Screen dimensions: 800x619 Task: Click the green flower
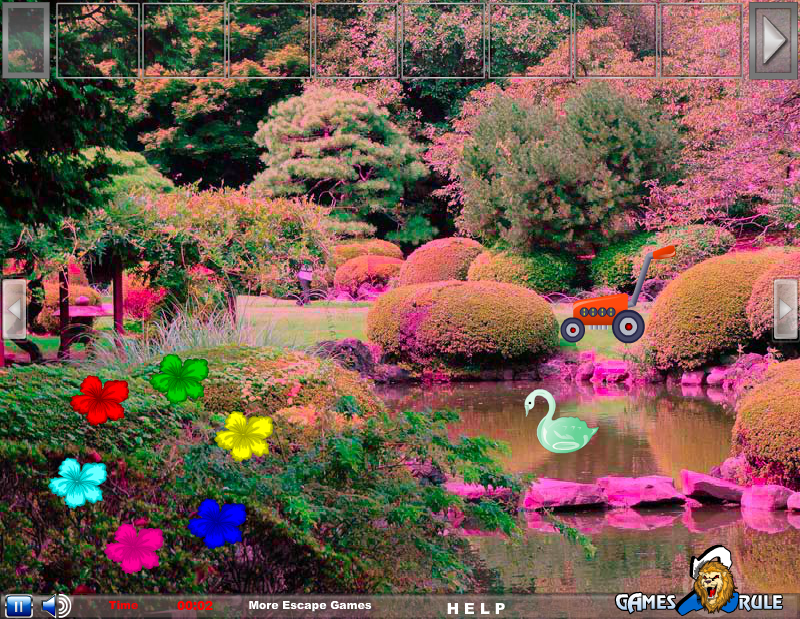click(180, 378)
